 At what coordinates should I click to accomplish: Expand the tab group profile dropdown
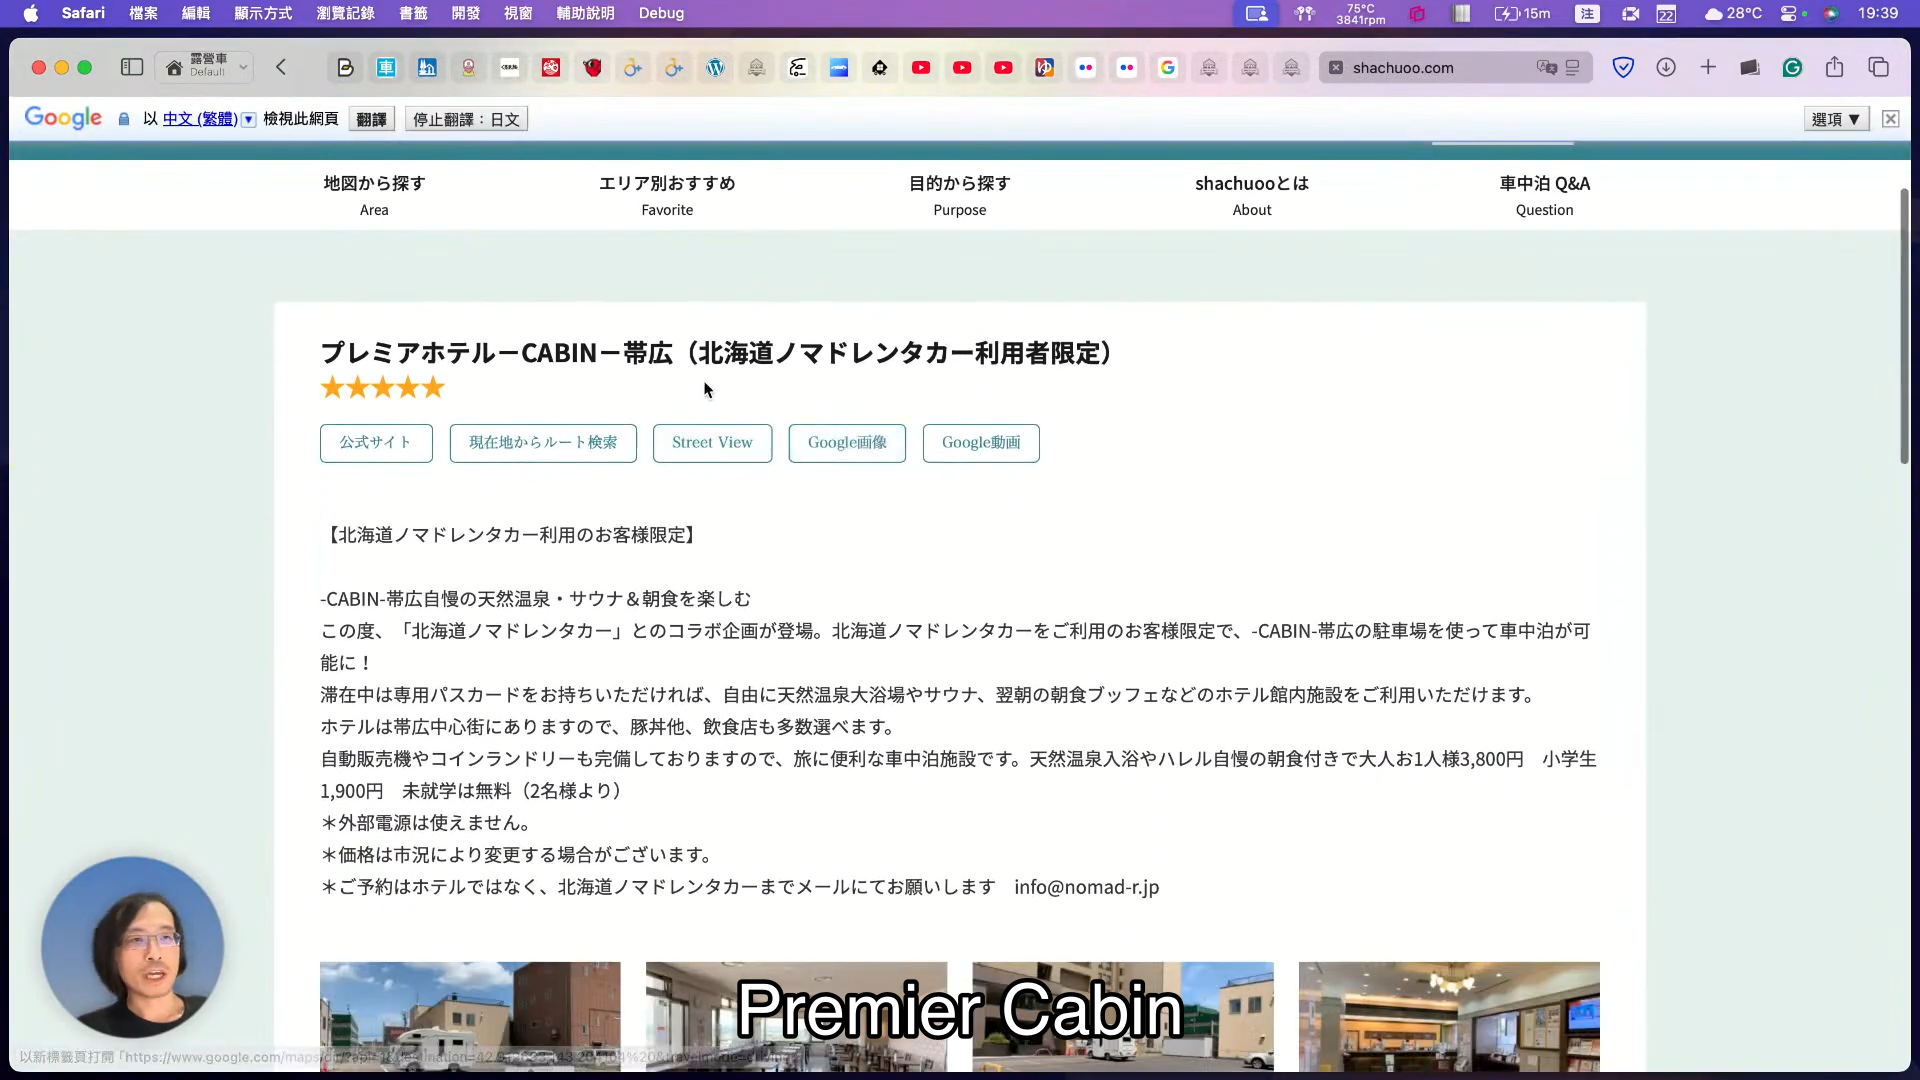pyautogui.click(x=243, y=67)
